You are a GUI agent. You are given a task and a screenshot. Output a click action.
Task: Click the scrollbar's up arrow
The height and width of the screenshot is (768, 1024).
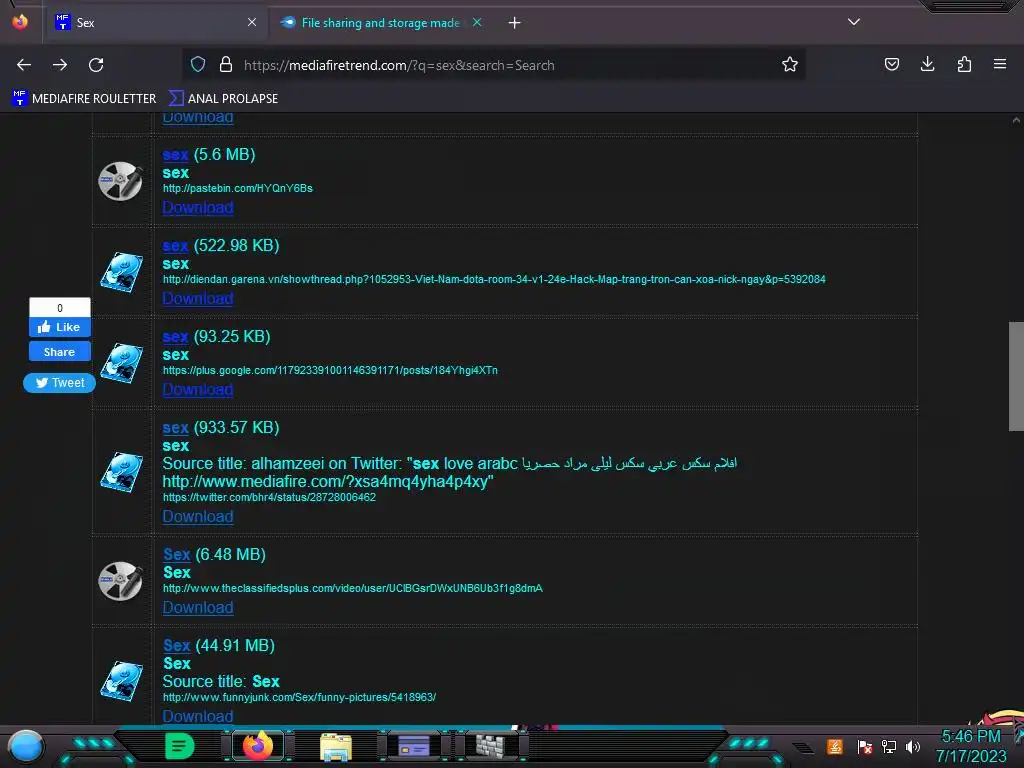(1016, 120)
